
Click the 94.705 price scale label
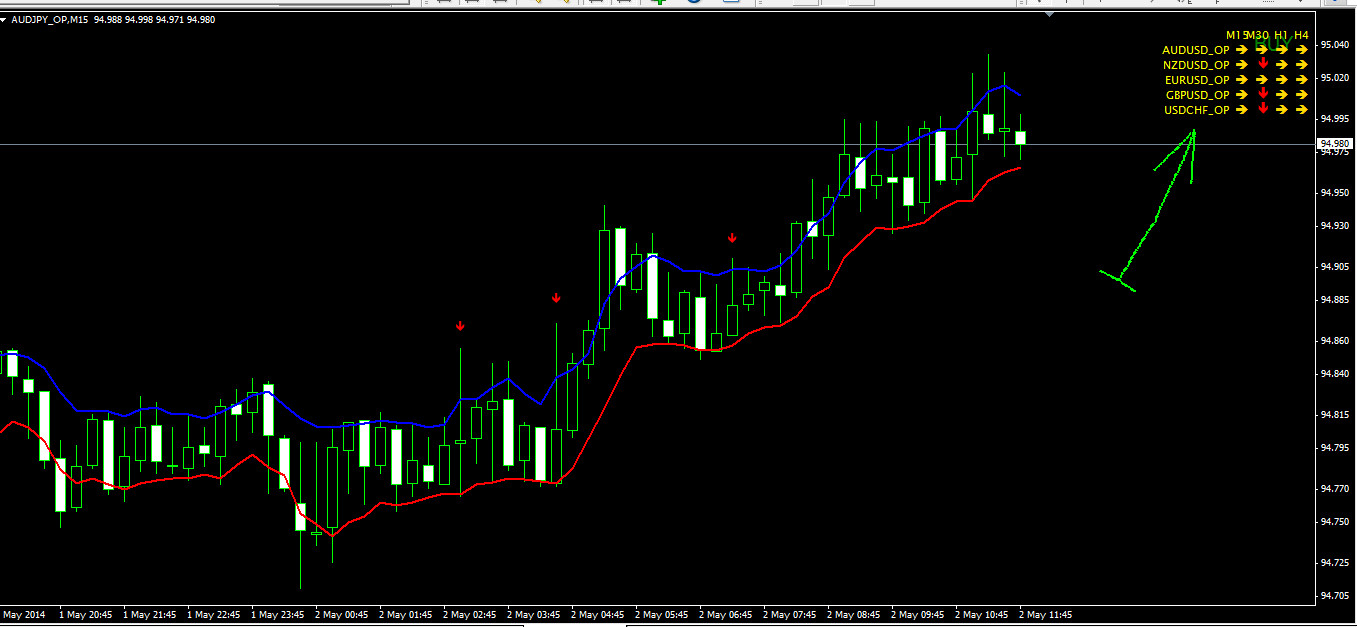[x=1335, y=595]
